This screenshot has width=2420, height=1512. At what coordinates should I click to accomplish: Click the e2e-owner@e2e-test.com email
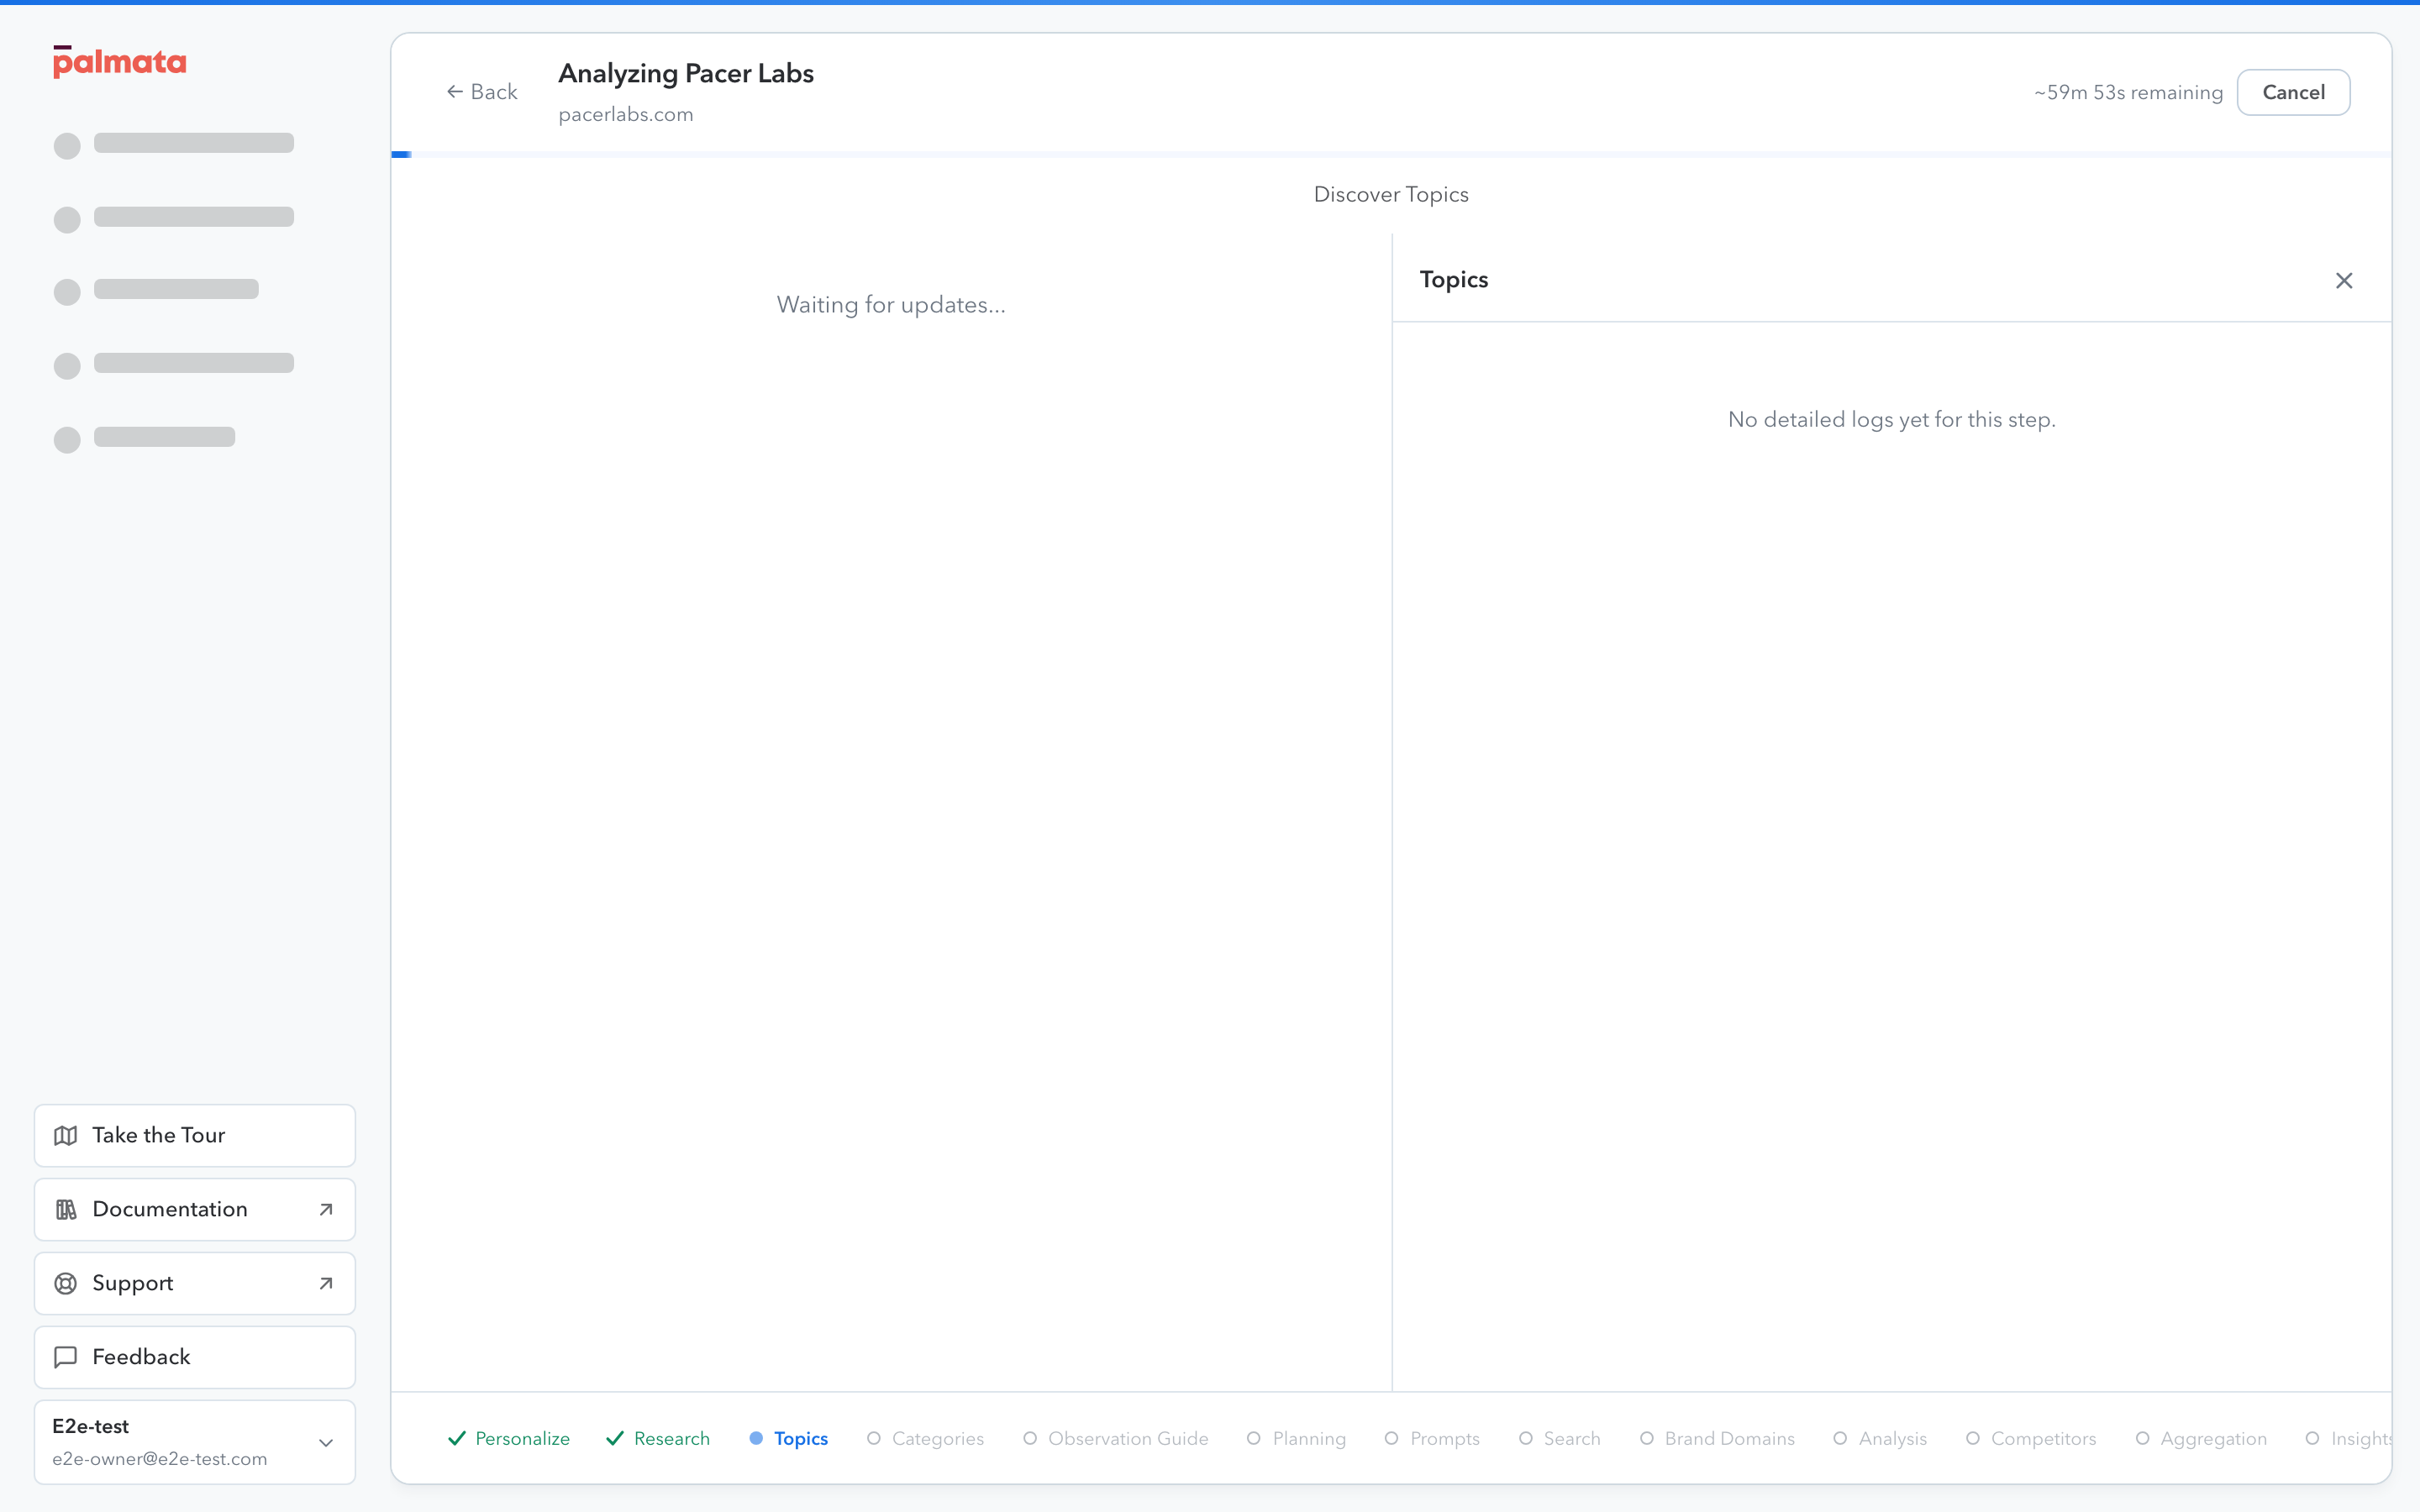[x=160, y=1459]
